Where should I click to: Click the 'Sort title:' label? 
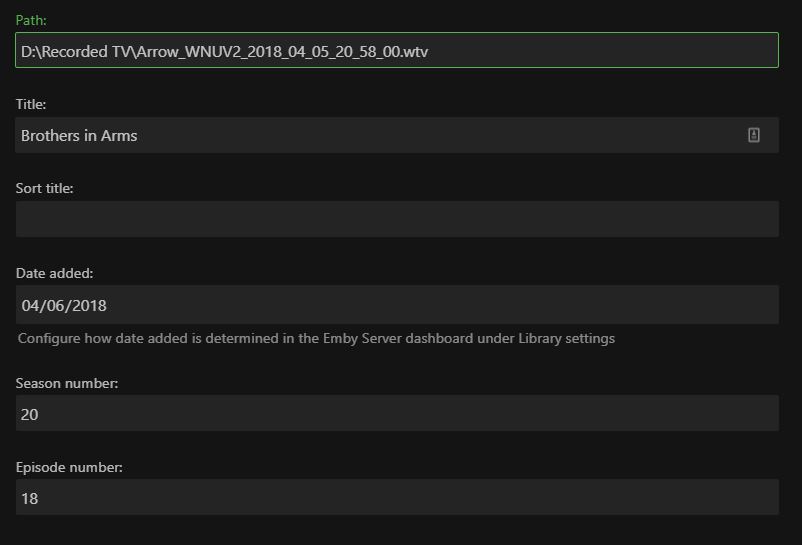[45, 188]
